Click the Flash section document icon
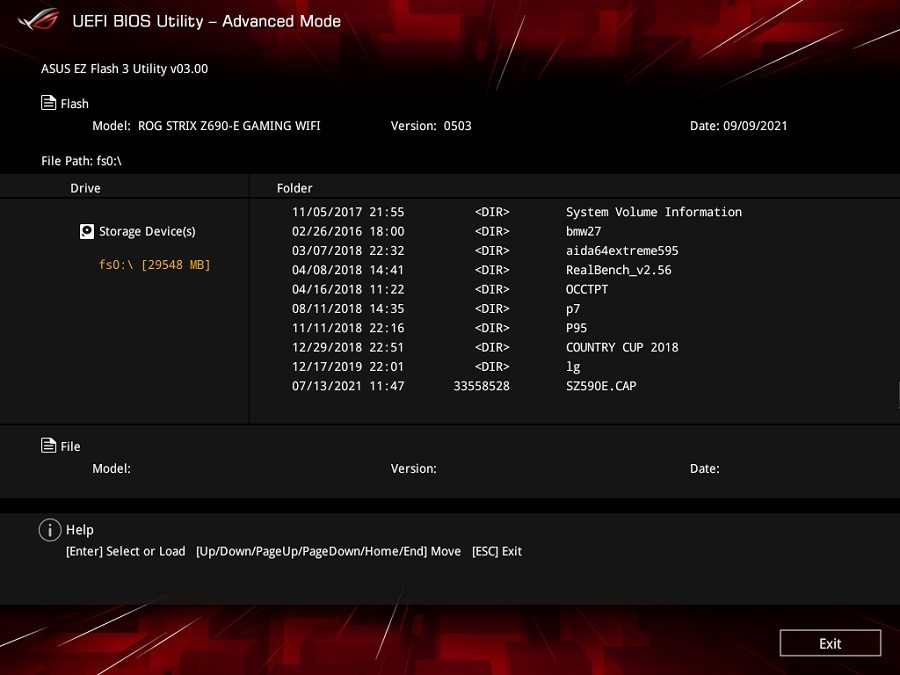The width and height of the screenshot is (900, 675). pos(49,103)
